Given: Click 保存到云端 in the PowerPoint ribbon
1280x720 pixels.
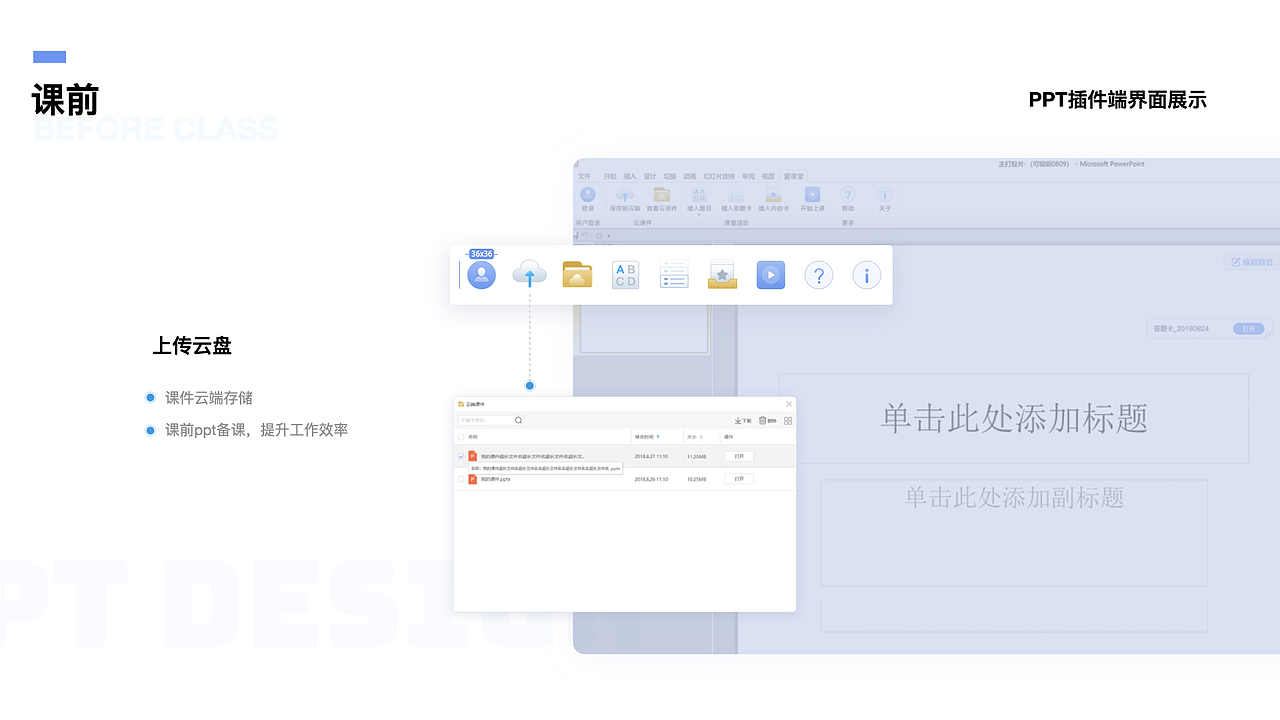Looking at the screenshot, I should point(625,200).
